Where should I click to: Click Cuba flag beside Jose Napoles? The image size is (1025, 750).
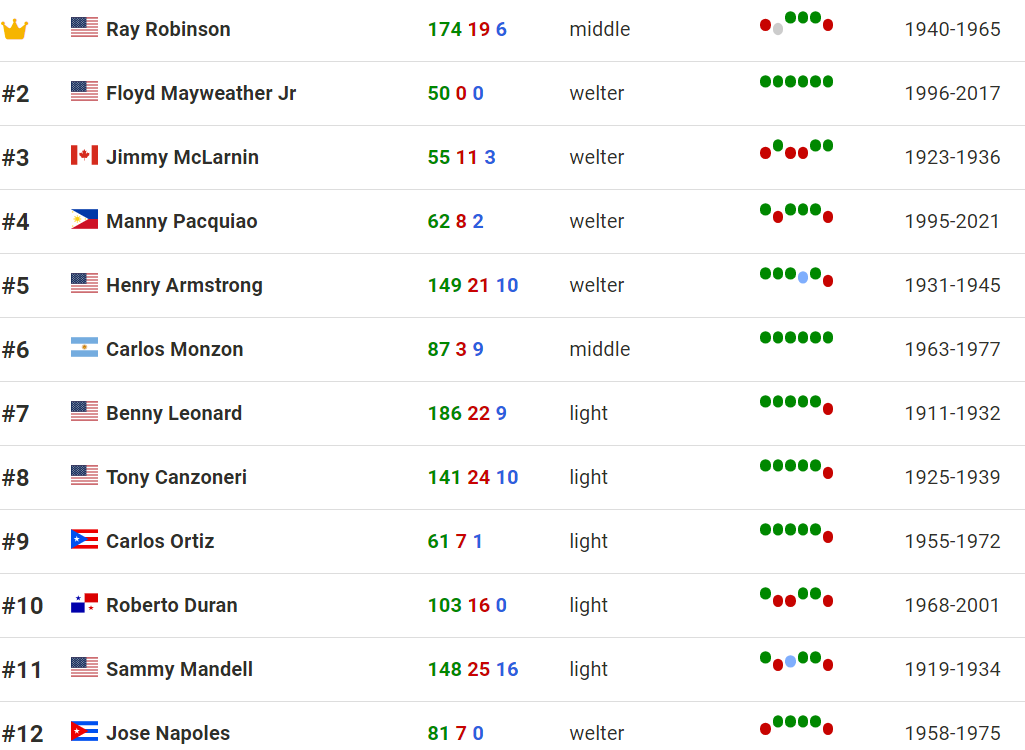tap(84, 731)
